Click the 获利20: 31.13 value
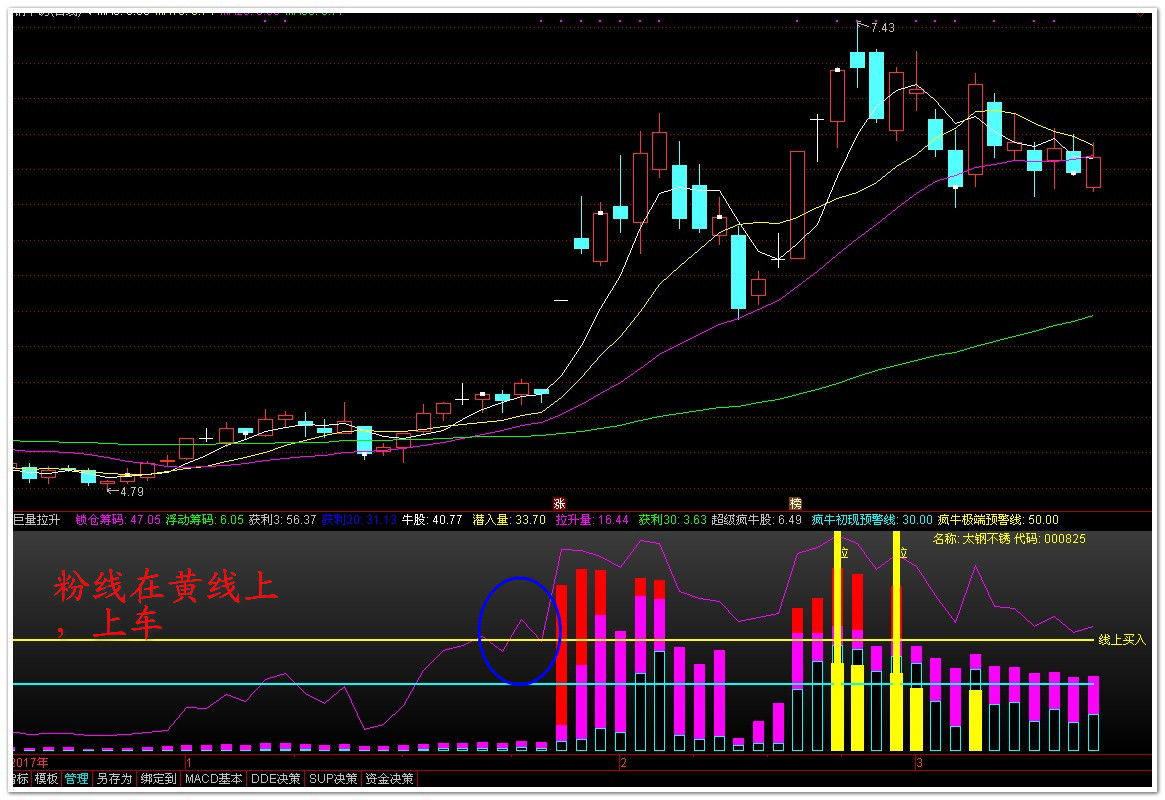Image resolution: width=1165 pixels, height=800 pixels. pos(360,520)
